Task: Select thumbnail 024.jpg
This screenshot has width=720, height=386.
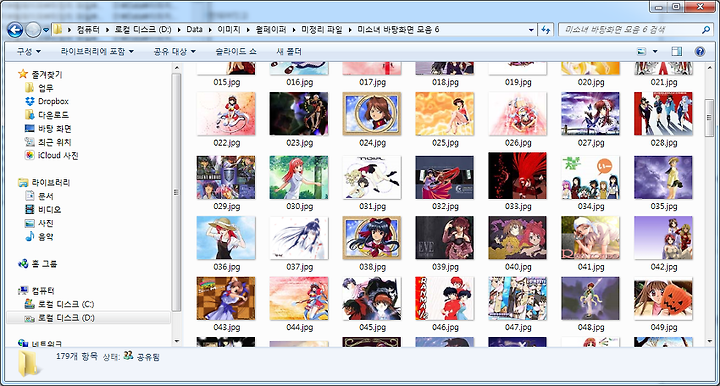Action: [372, 114]
